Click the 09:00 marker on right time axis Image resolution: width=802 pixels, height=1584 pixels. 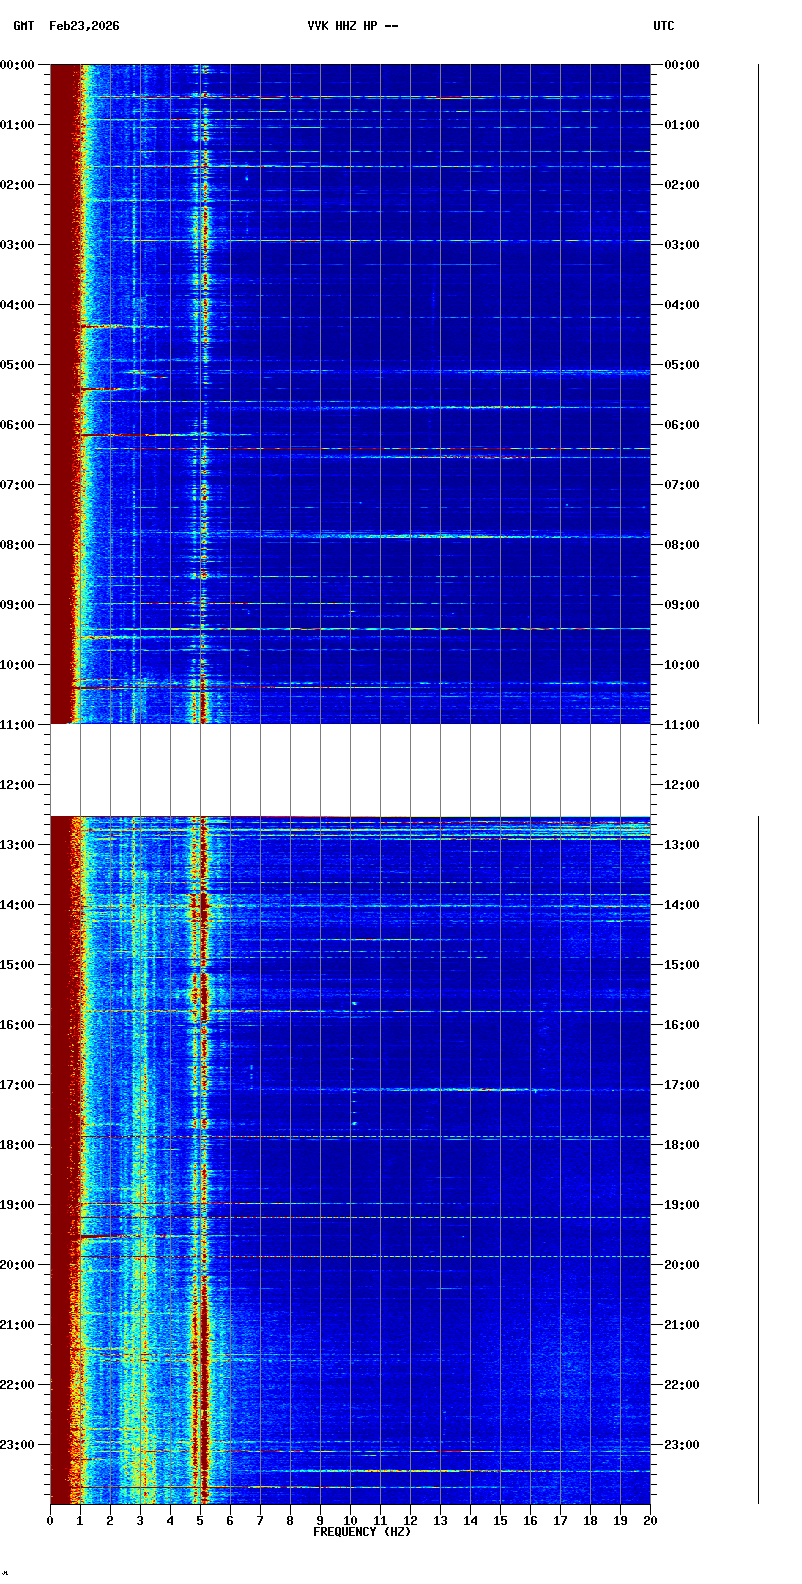coord(682,605)
